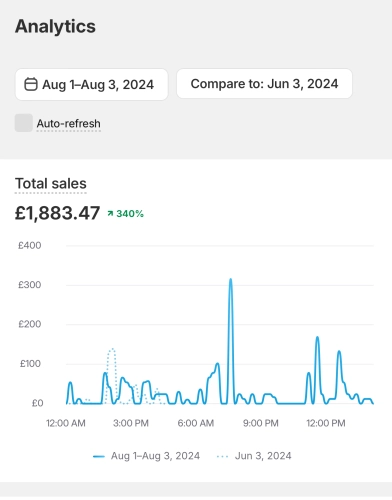This screenshot has height=500, width=392.
Task: Click the Analytics page heading
Action: [x=55, y=26]
